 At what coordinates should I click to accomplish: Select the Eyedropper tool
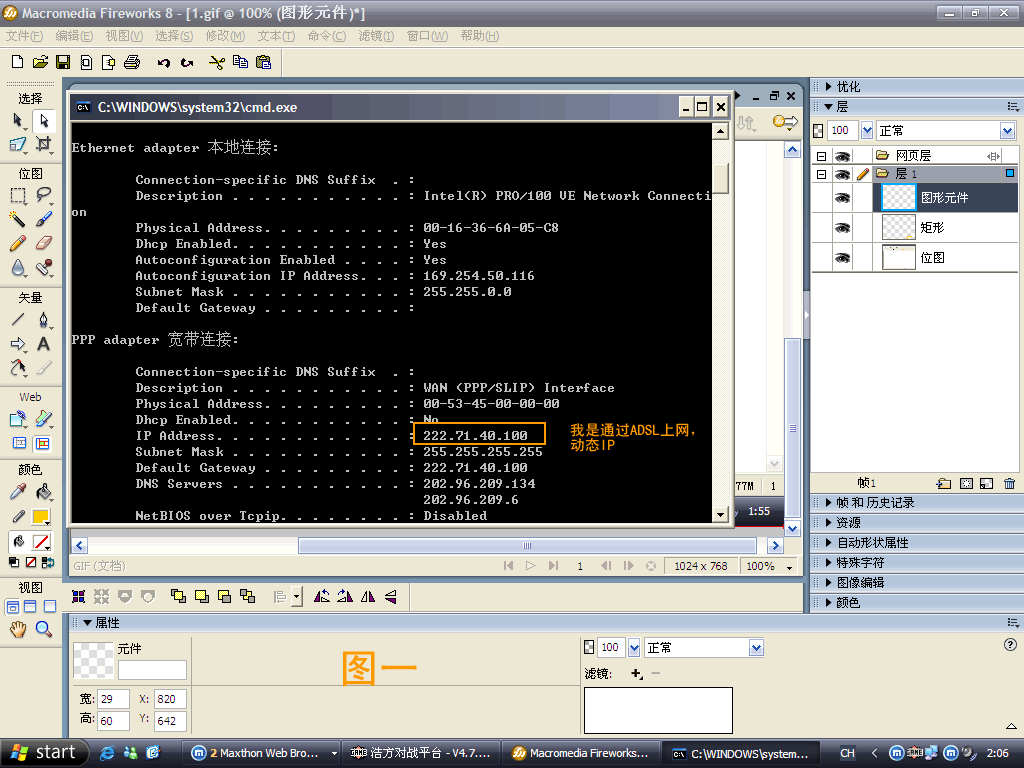[18, 492]
